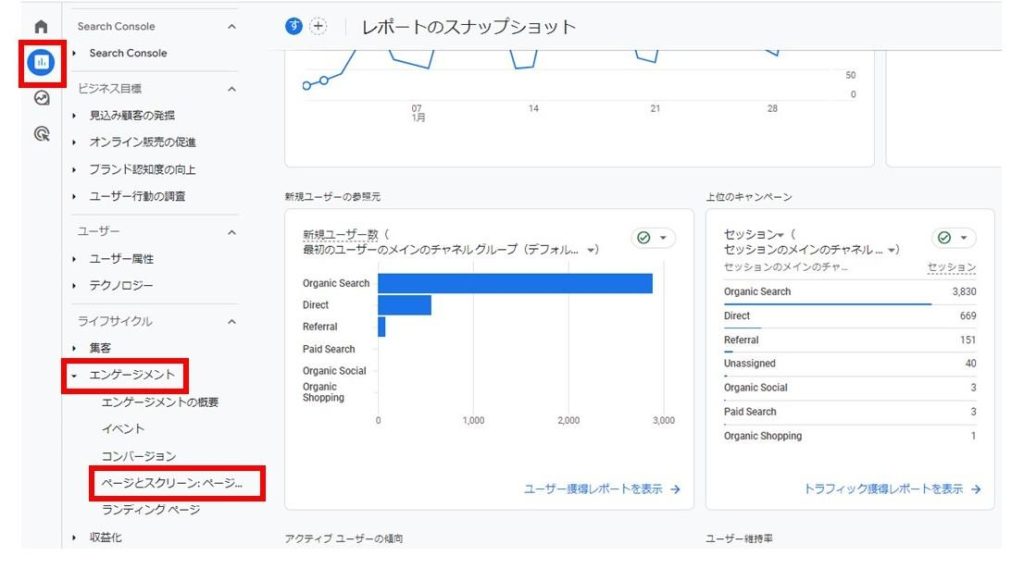Collapse the ビジネス目標 section chevron
The width and height of the screenshot is (1024, 569).
coord(232,89)
